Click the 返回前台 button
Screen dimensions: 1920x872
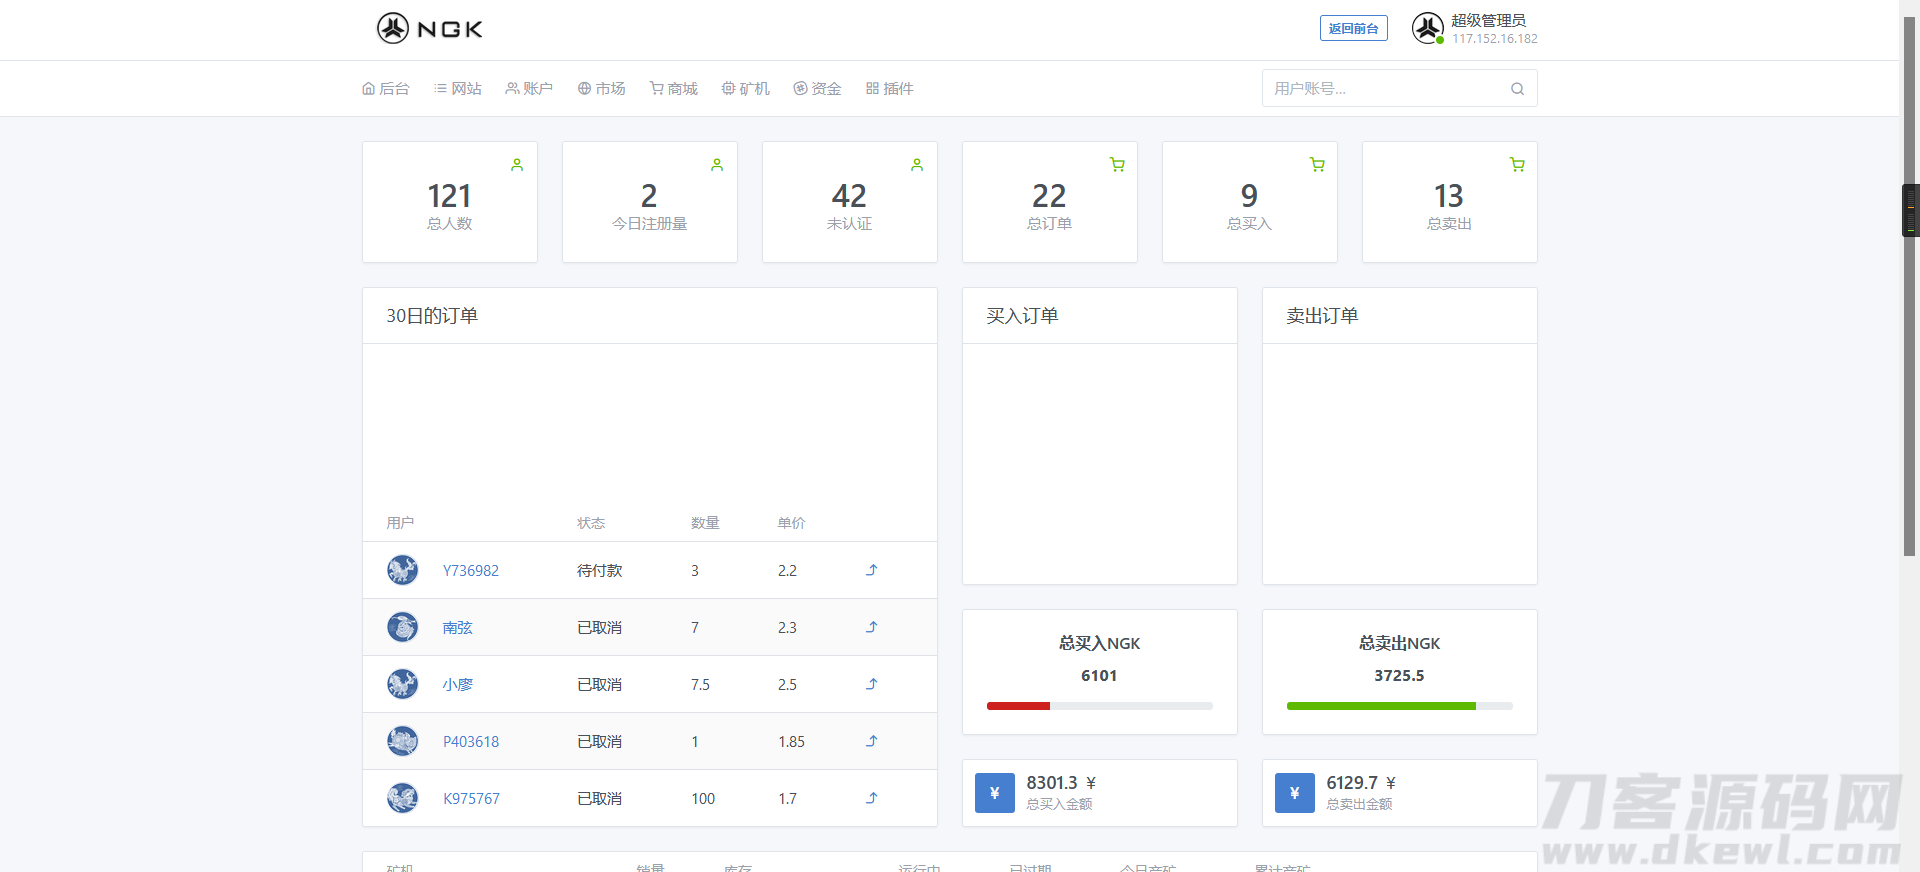pos(1353,28)
